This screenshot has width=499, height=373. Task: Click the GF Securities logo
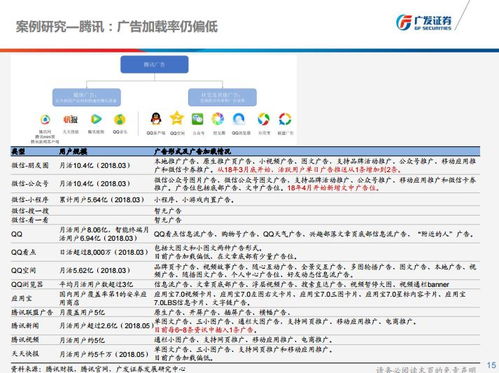423,22
